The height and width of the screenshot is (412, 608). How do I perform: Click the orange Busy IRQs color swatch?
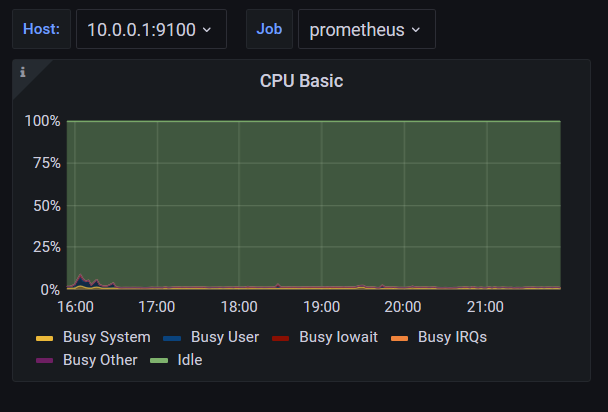coord(399,338)
